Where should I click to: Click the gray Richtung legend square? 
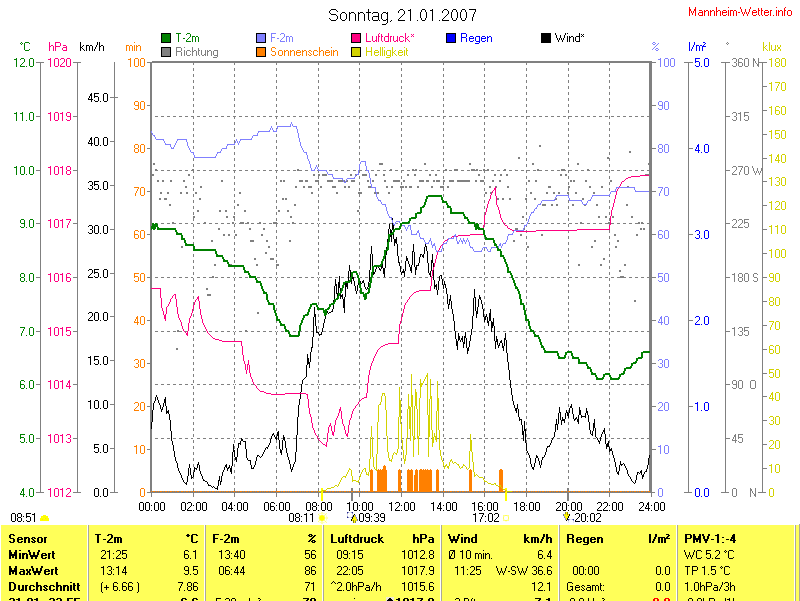pyautogui.click(x=166, y=51)
